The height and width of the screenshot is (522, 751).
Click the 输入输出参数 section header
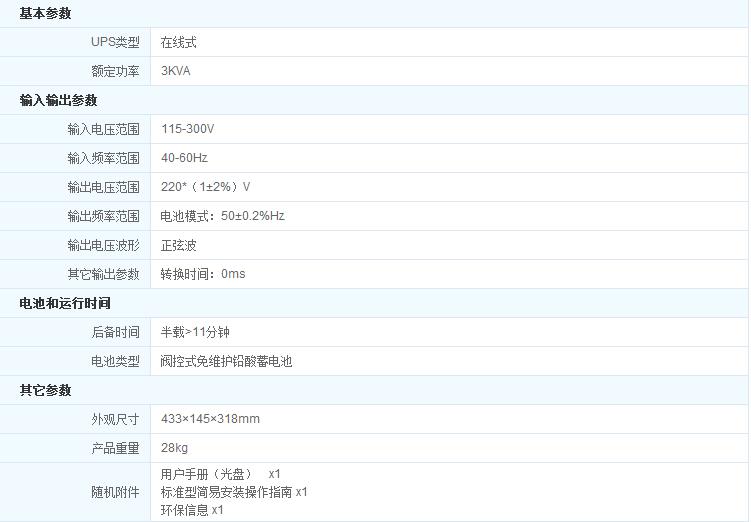[58, 101]
